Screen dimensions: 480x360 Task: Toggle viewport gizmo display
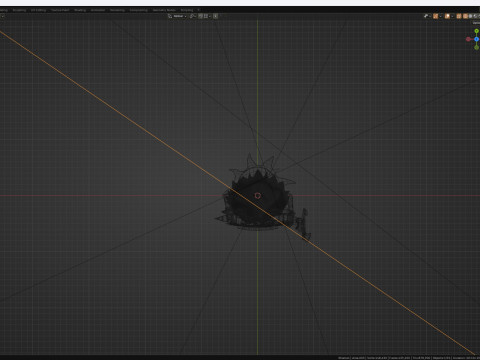point(436,16)
